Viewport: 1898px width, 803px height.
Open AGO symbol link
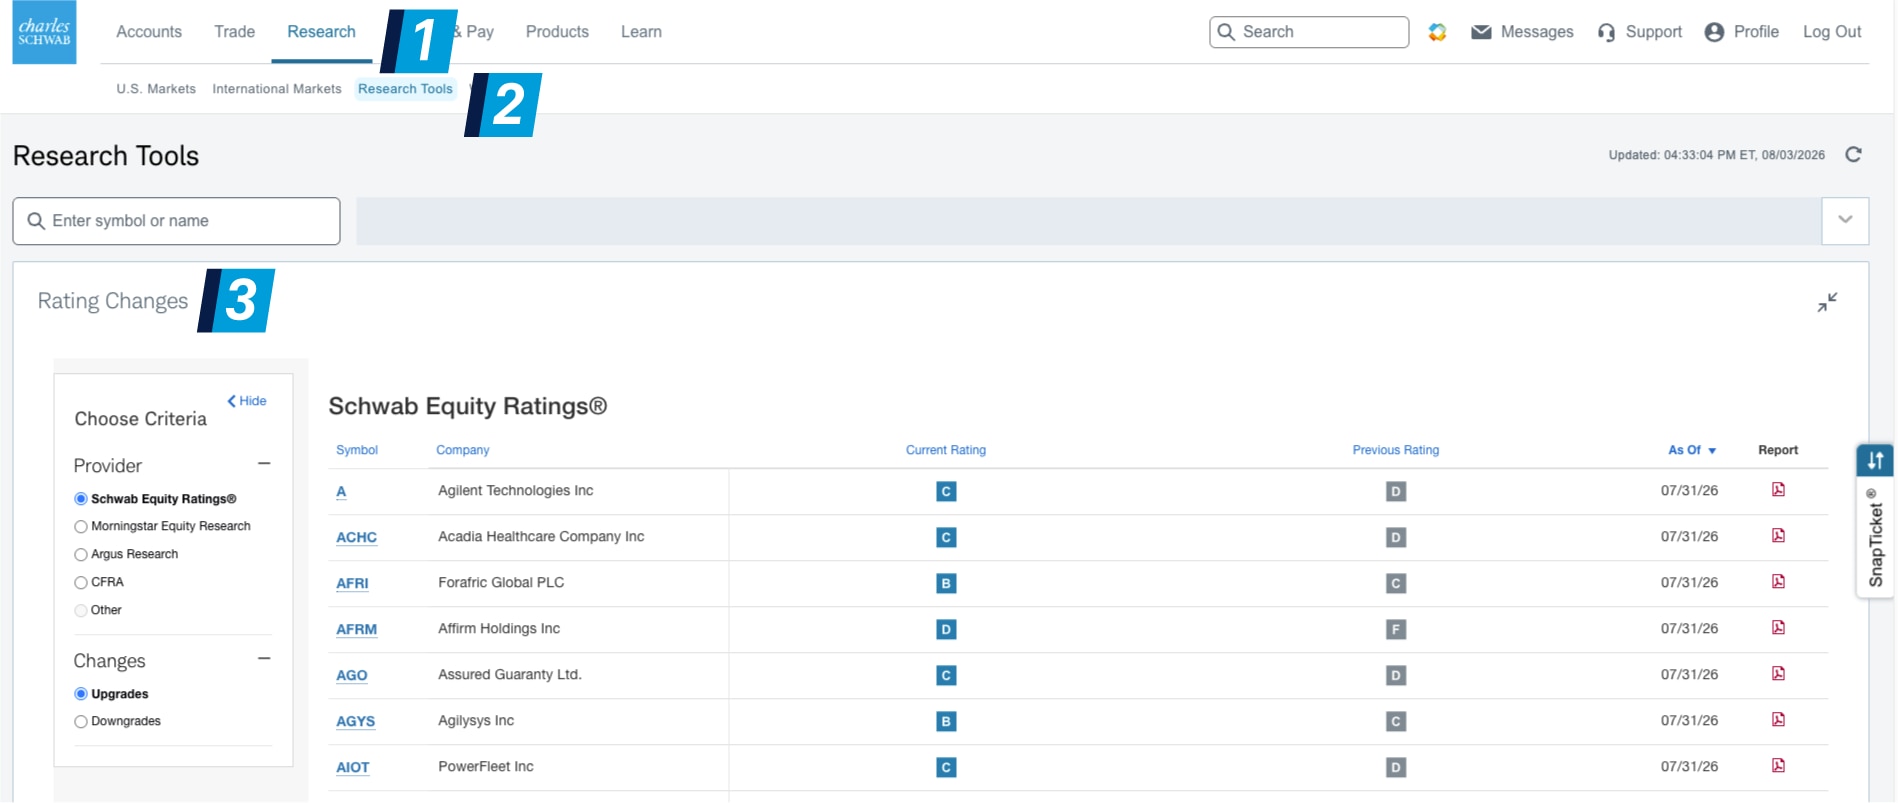coord(351,675)
